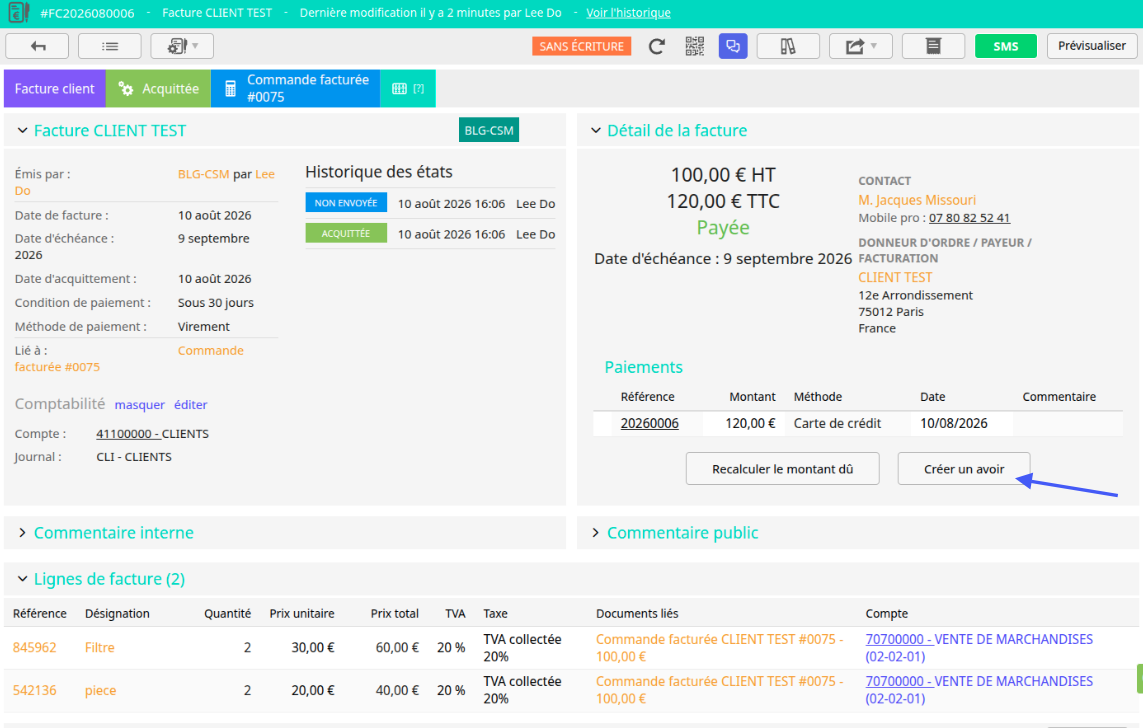Click the gears icon on Acquittée tab
Screen dimensions: 1143x728
coord(125,89)
